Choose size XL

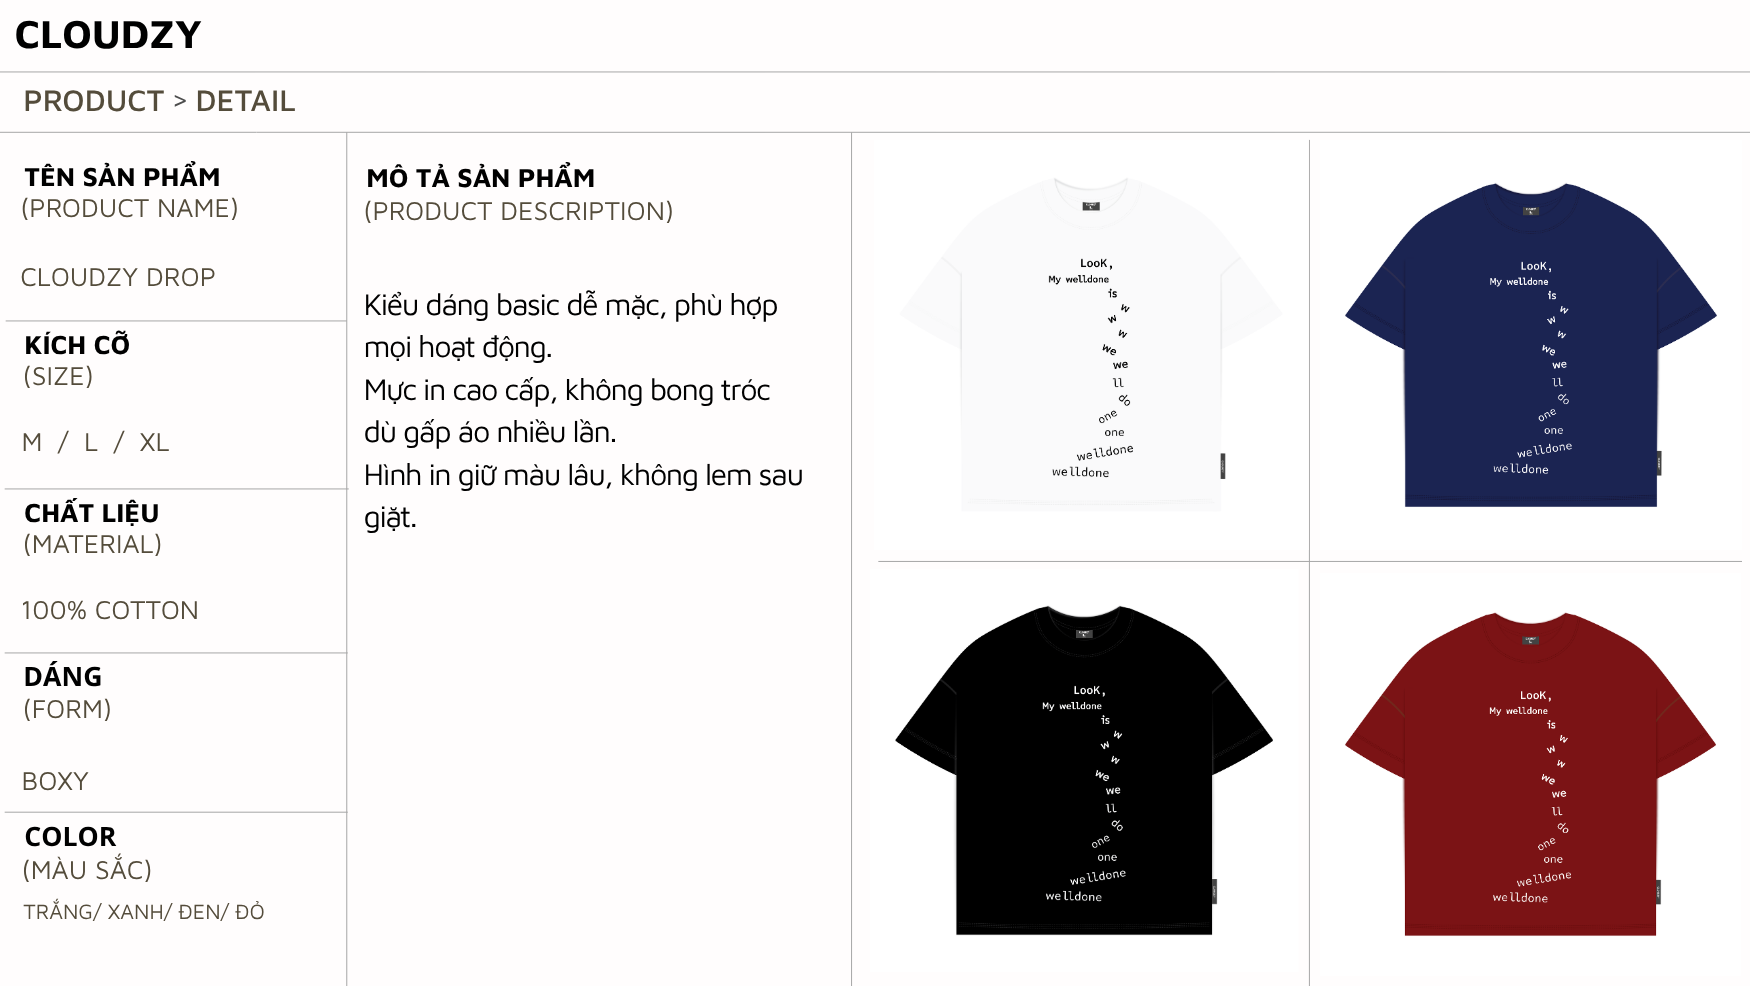pyautogui.click(x=154, y=442)
